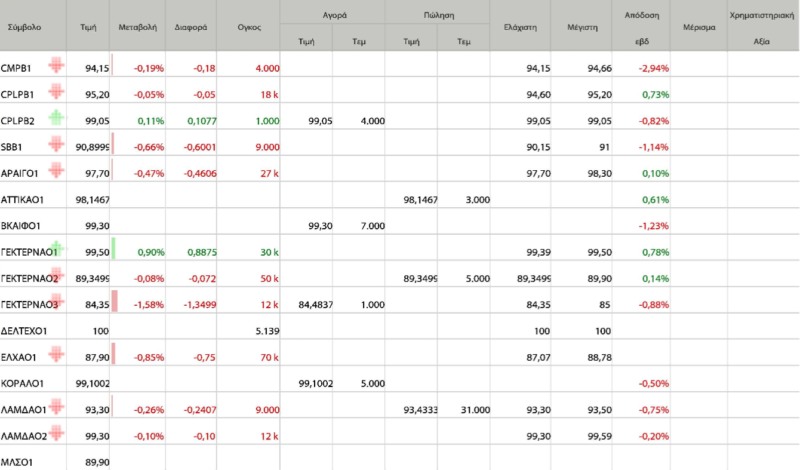Select the red icon beside SBB1

tap(56, 145)
